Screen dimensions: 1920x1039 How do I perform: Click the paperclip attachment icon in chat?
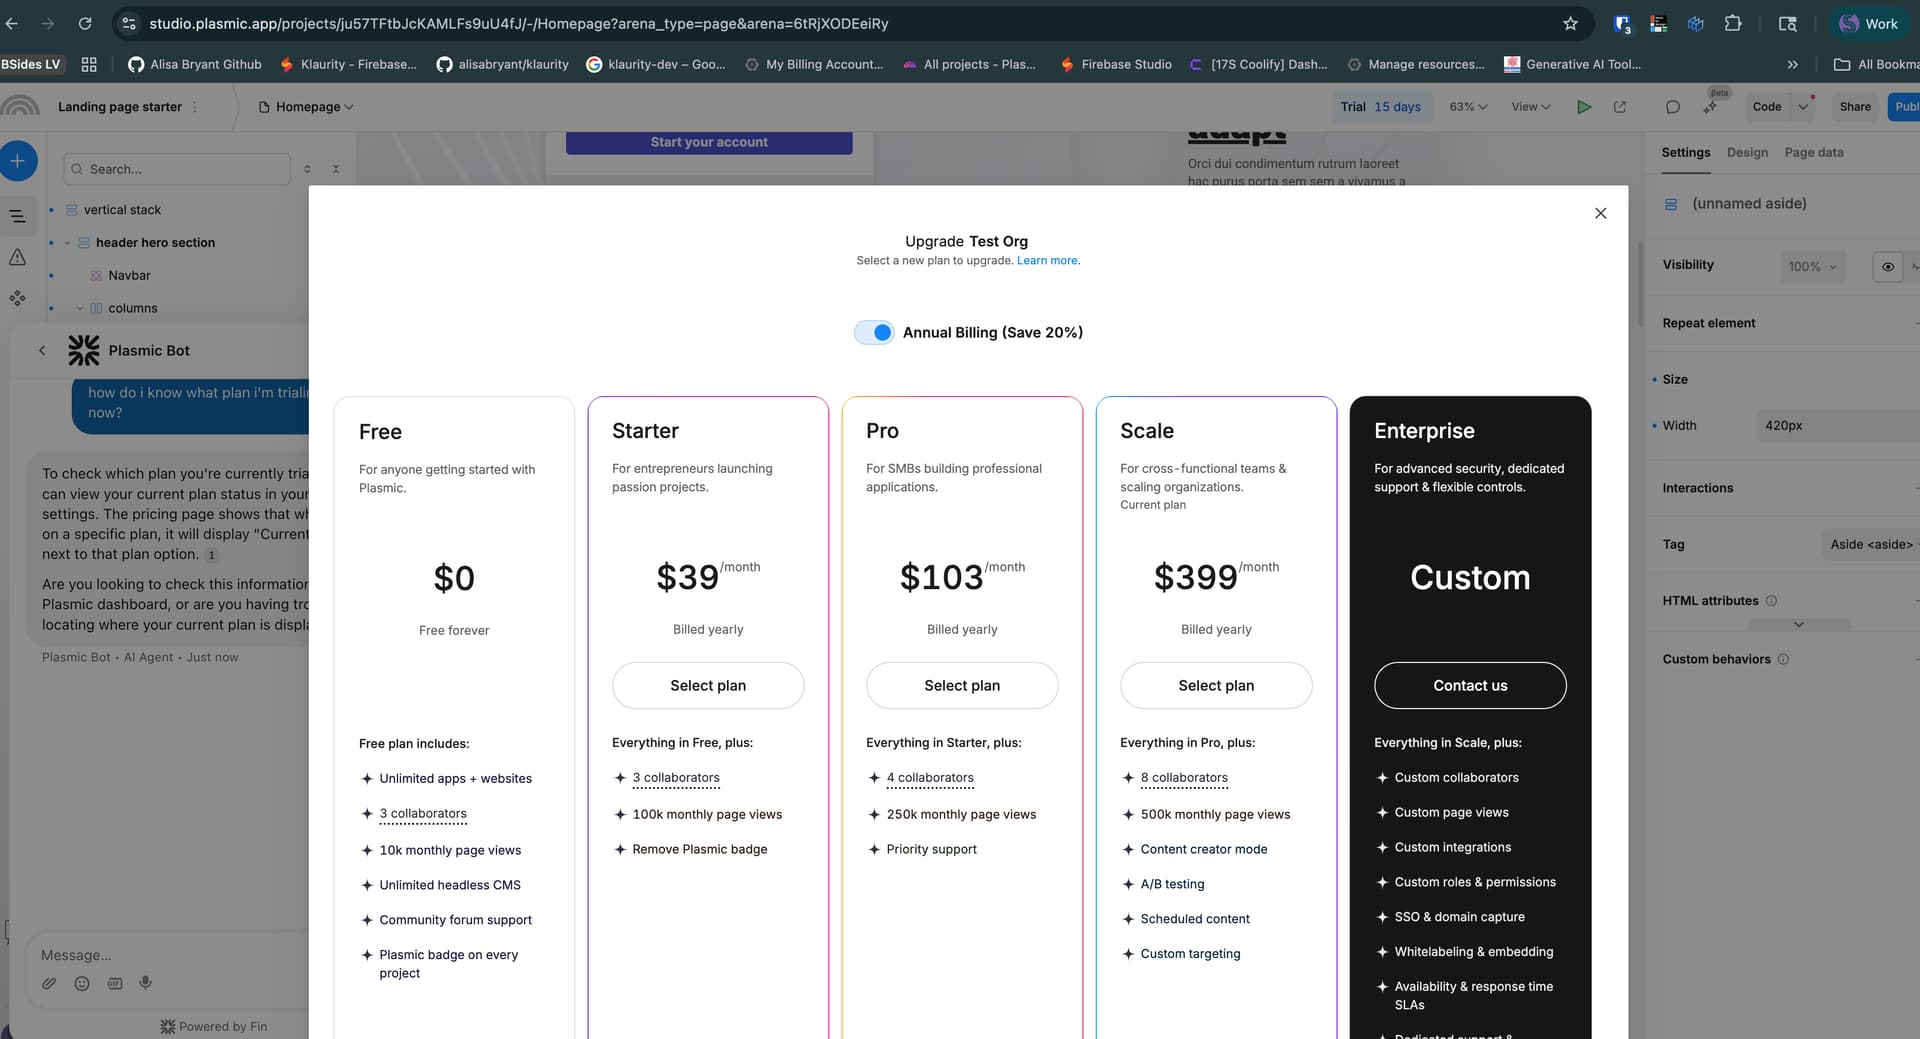[49, 984]
